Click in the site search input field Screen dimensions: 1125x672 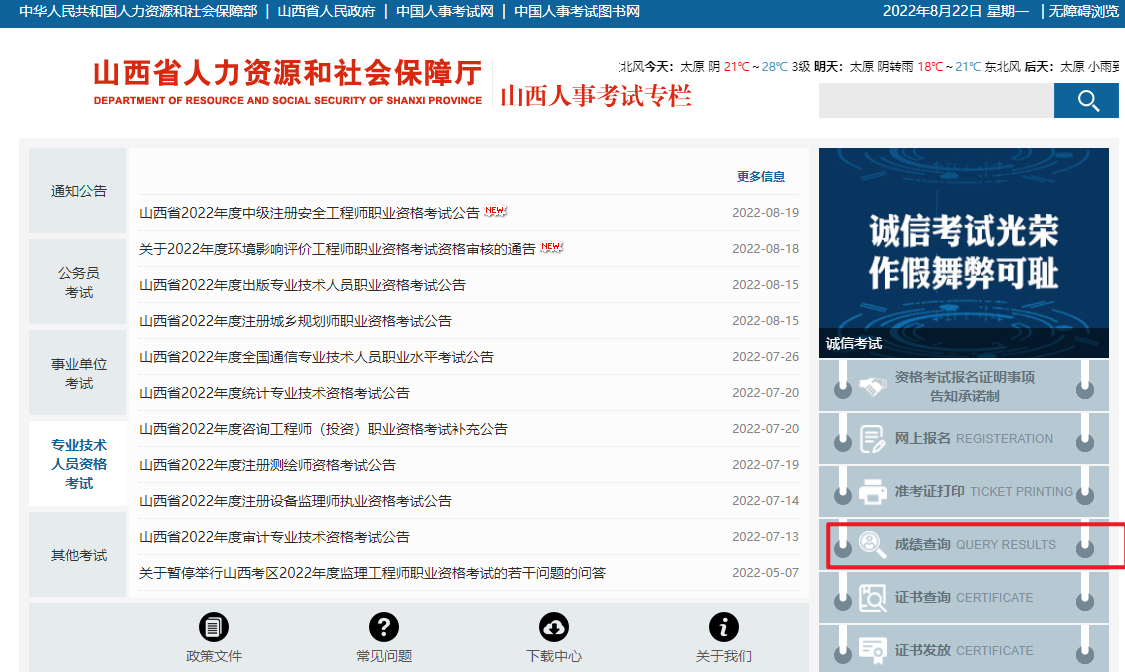click(x=936, y=100)
